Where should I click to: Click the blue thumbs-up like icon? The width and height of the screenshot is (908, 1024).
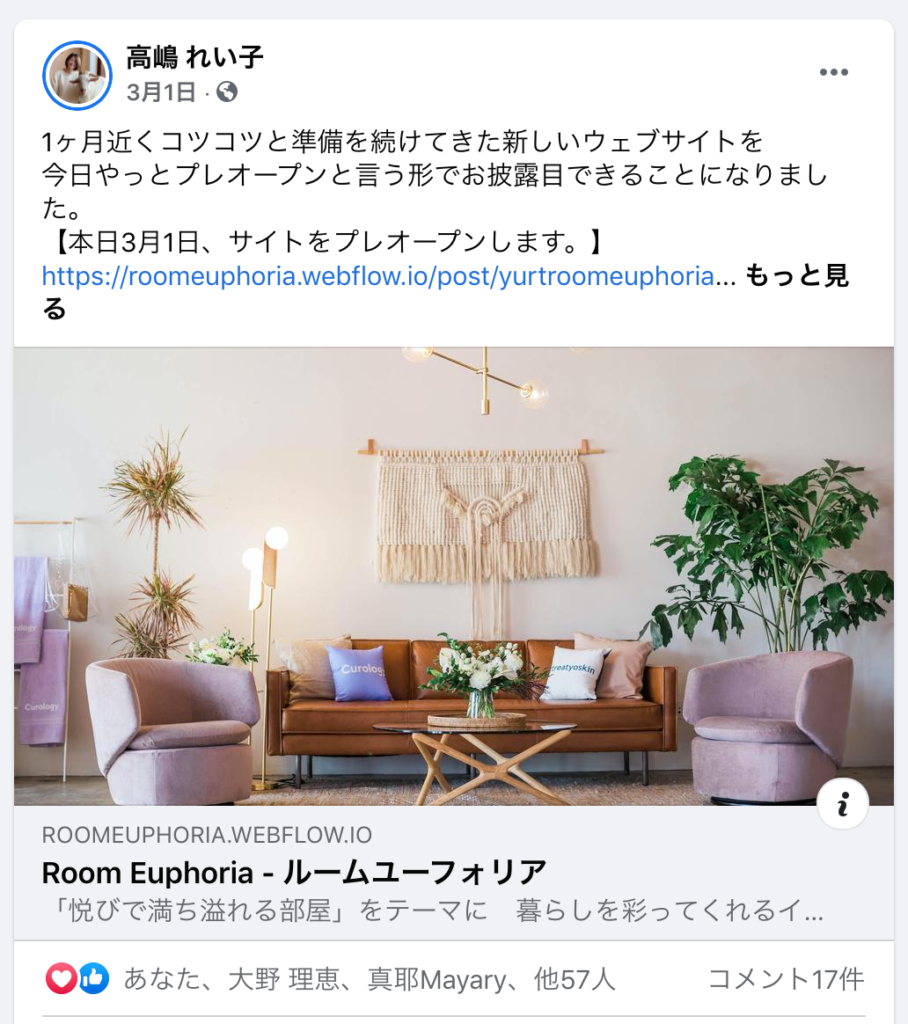point(93,978)
